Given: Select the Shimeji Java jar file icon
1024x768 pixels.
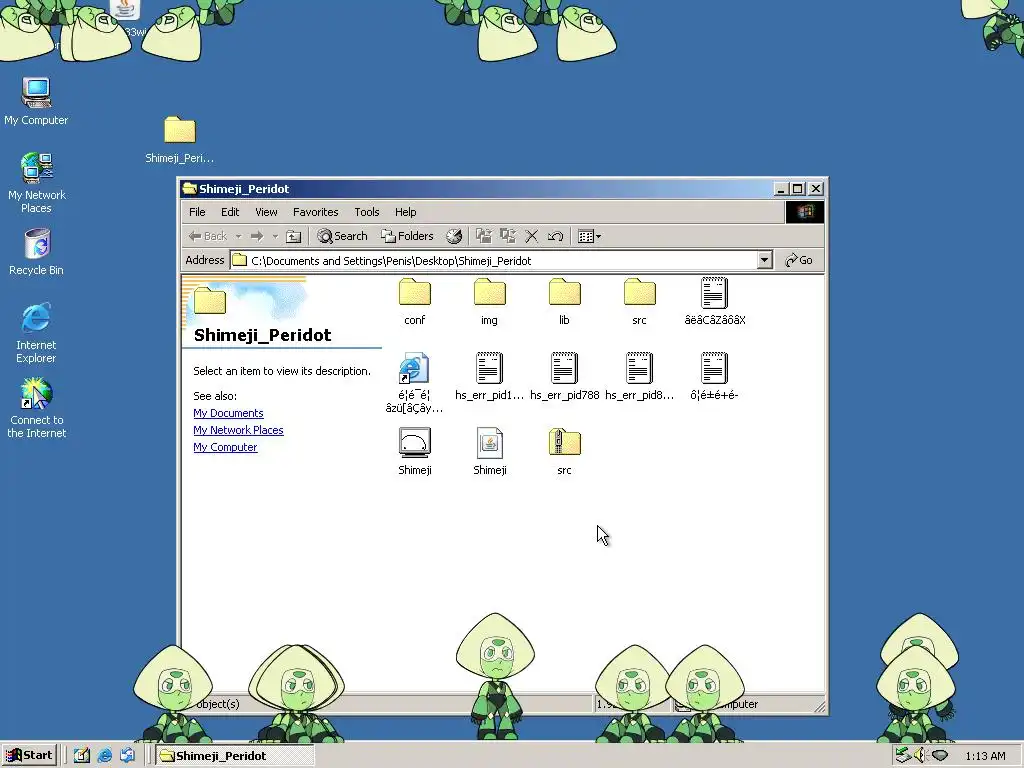Looking at the screenshot, I should 489,443.
